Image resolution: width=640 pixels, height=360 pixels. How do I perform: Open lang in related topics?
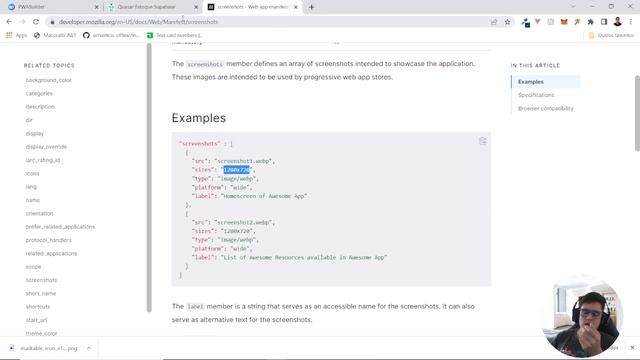coord(31,187)
